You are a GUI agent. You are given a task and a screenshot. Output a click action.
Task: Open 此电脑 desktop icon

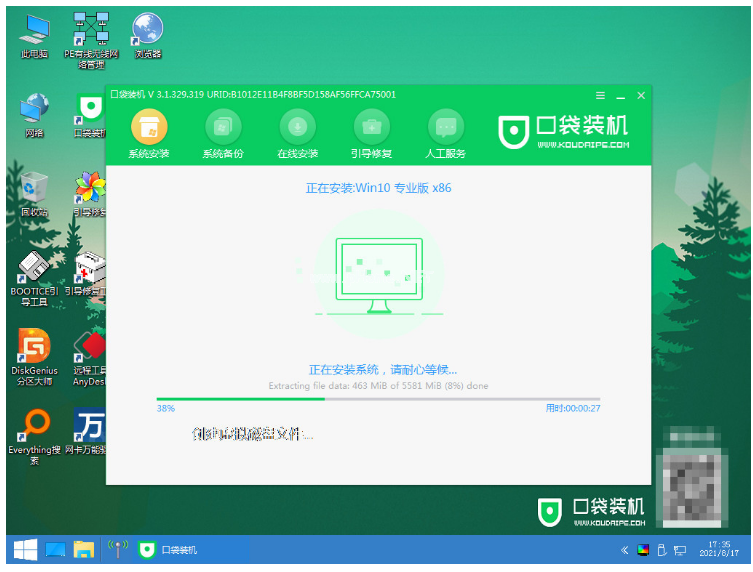[x=35, y=34]
